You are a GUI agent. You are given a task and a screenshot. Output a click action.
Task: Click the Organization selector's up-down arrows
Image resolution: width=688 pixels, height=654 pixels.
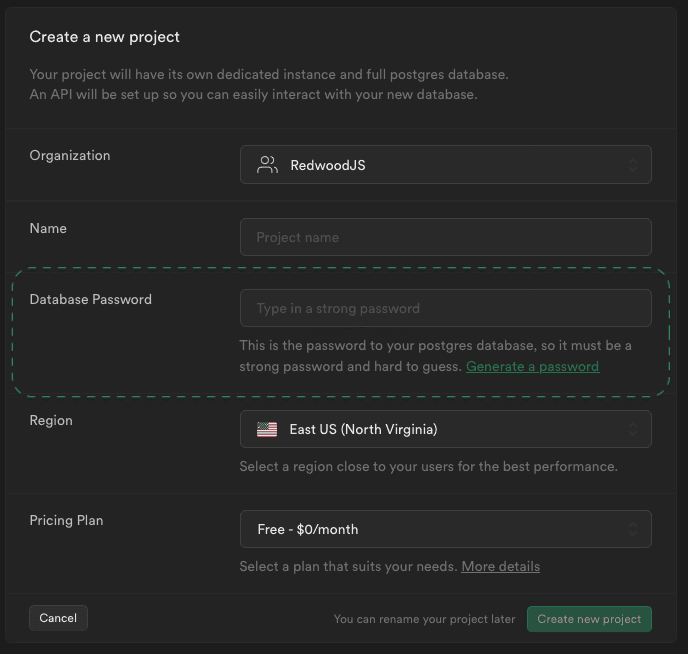coord(632,165)
